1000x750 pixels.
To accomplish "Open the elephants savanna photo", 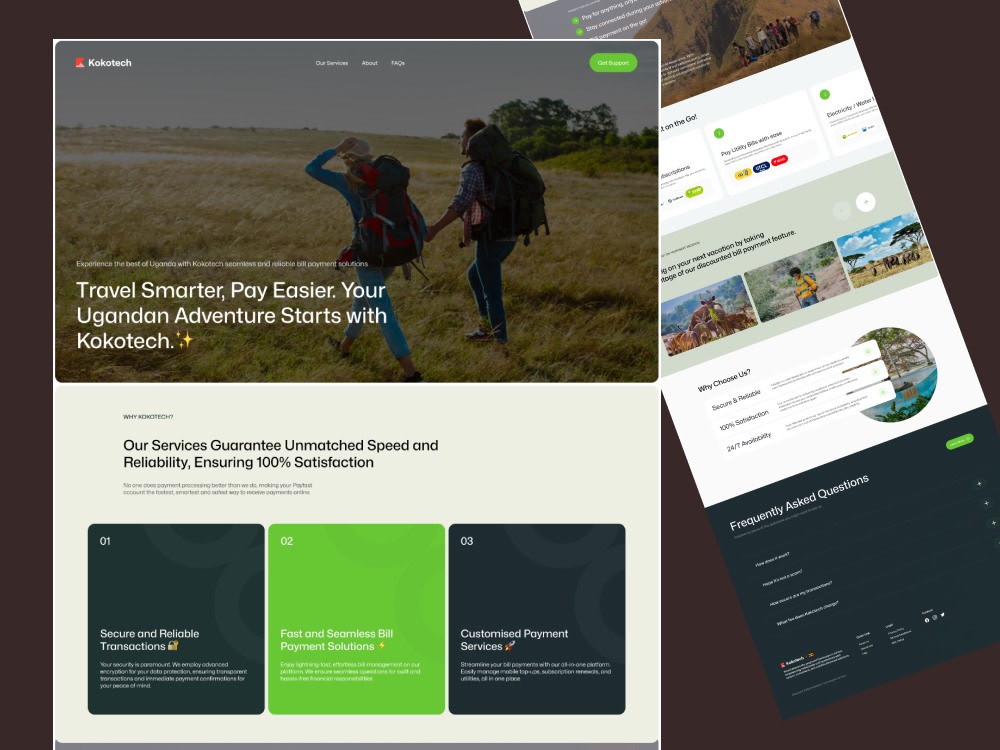I will click(885, 250).
